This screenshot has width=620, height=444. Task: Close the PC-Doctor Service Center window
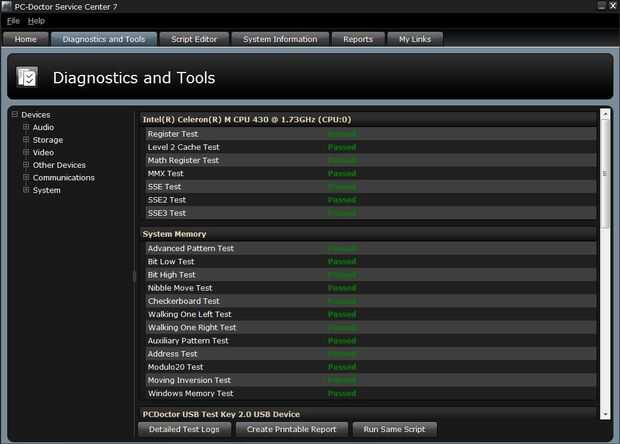[612, 6]
